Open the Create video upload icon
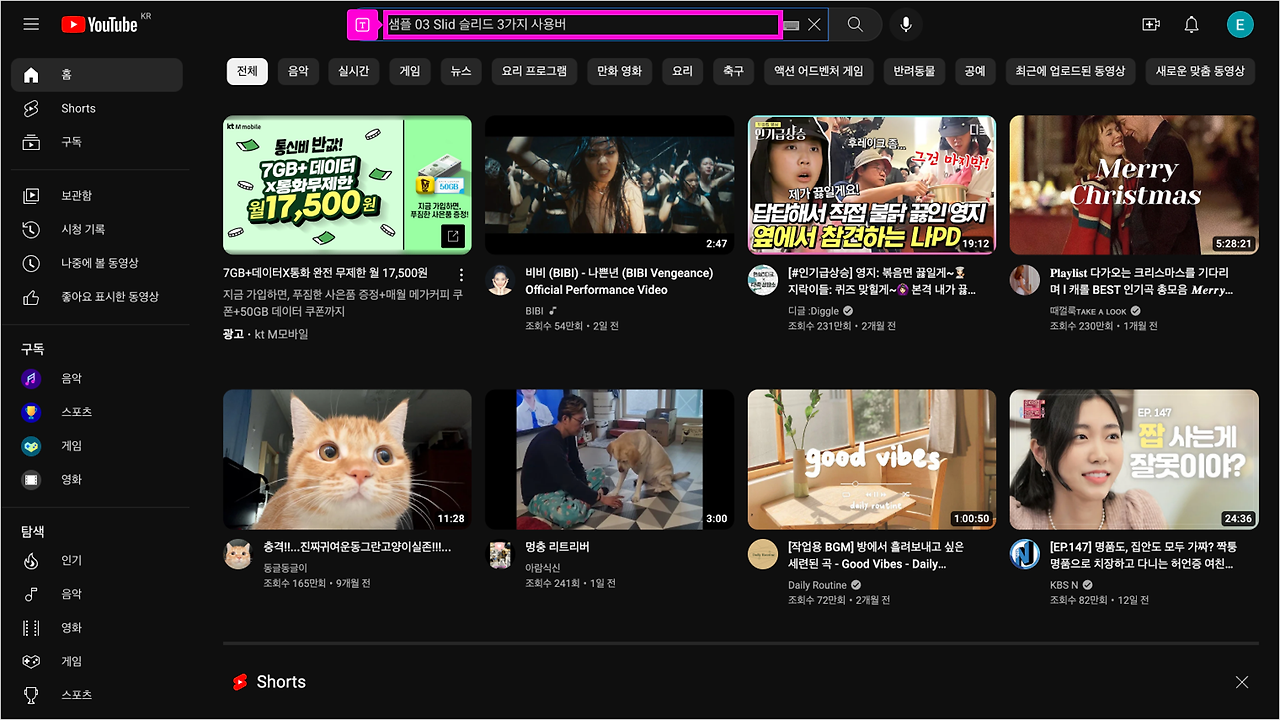1280x720 pixels. 1150,24
